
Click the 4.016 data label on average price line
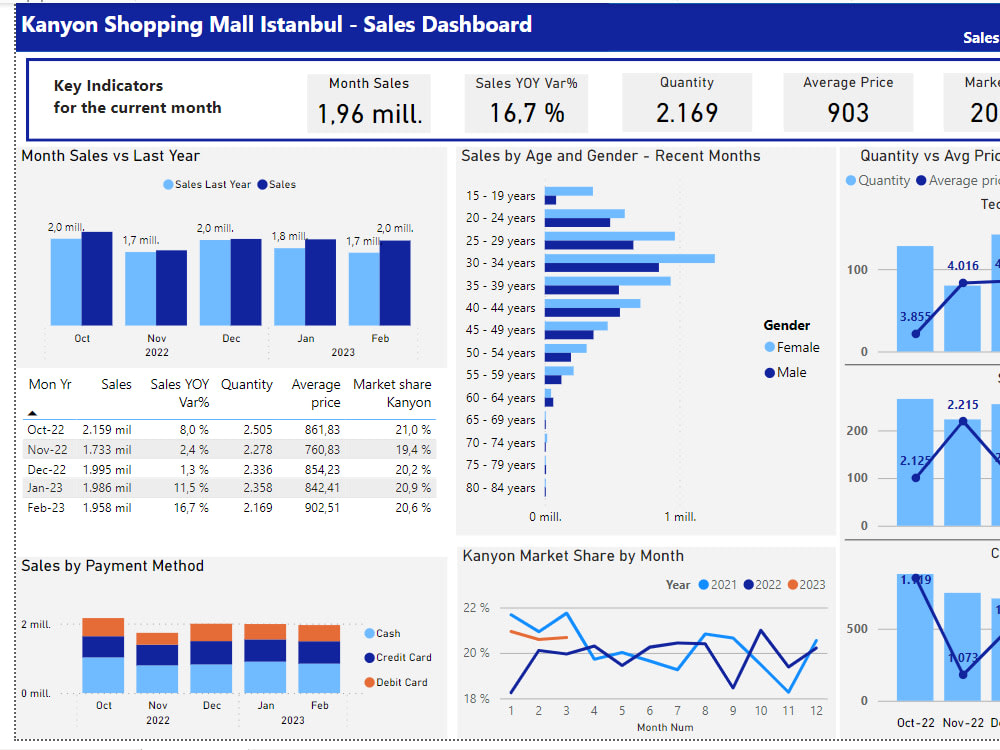coord(962,265)
